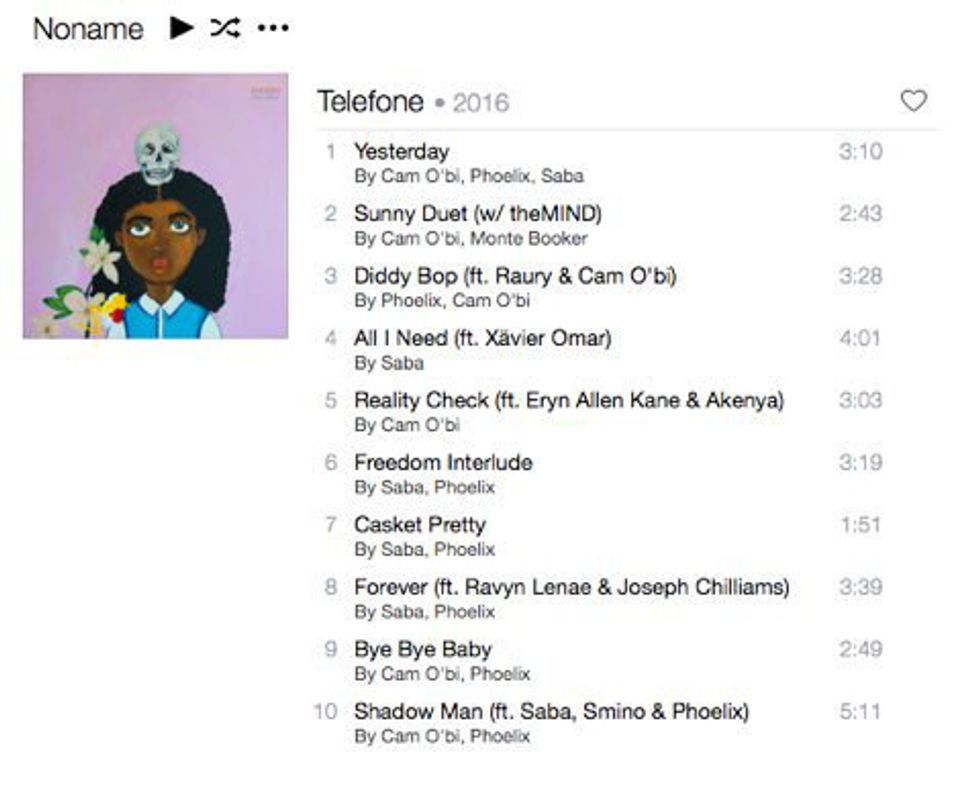Click the 5:11 duration of Shadow Man
The height and width of the screenshot is (804, 980).
[860, 711]
